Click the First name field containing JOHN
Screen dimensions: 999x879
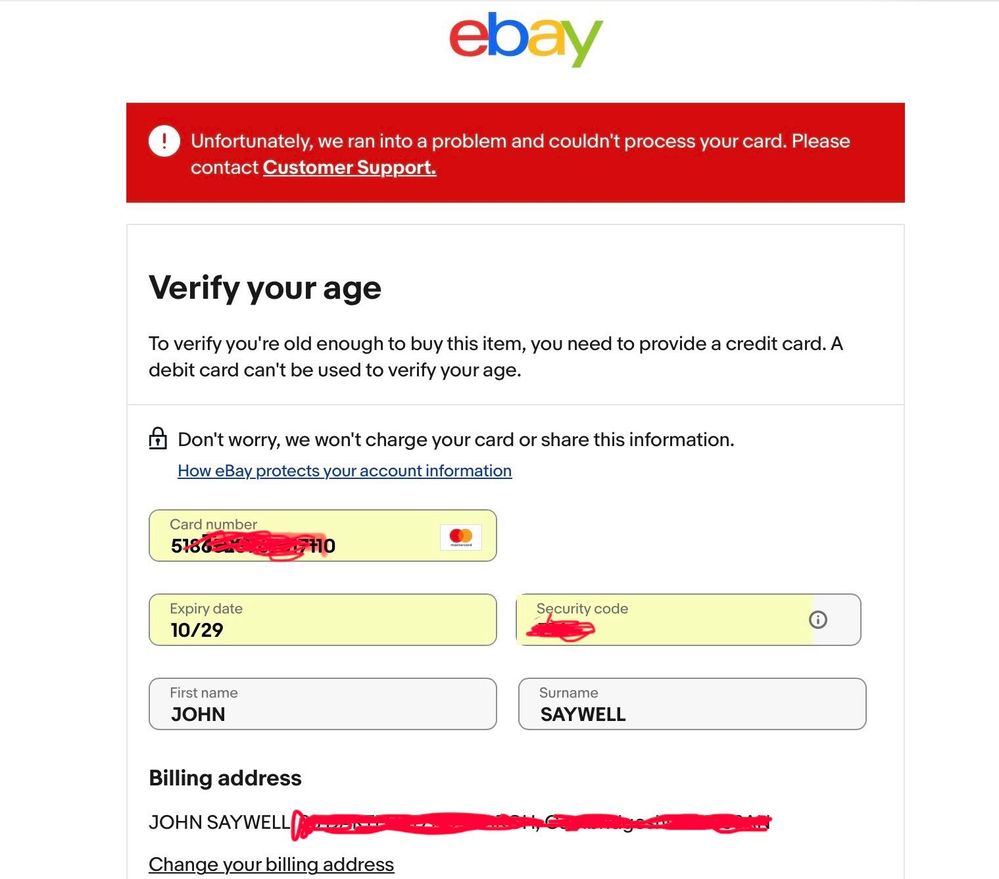tap(322, 704)
